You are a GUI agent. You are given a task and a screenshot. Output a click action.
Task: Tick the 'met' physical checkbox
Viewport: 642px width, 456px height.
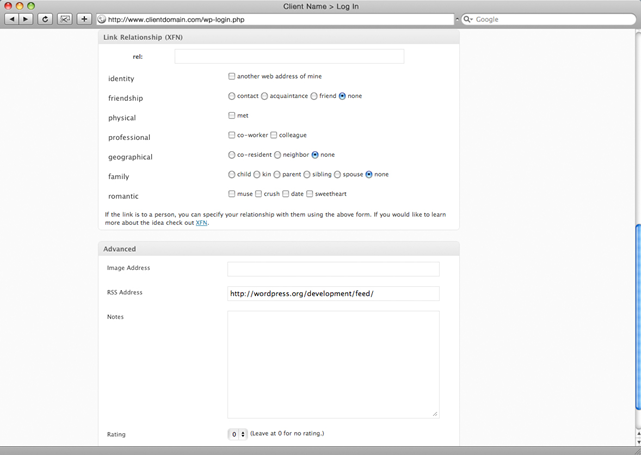pyautogui.click(x=232, y=115)
